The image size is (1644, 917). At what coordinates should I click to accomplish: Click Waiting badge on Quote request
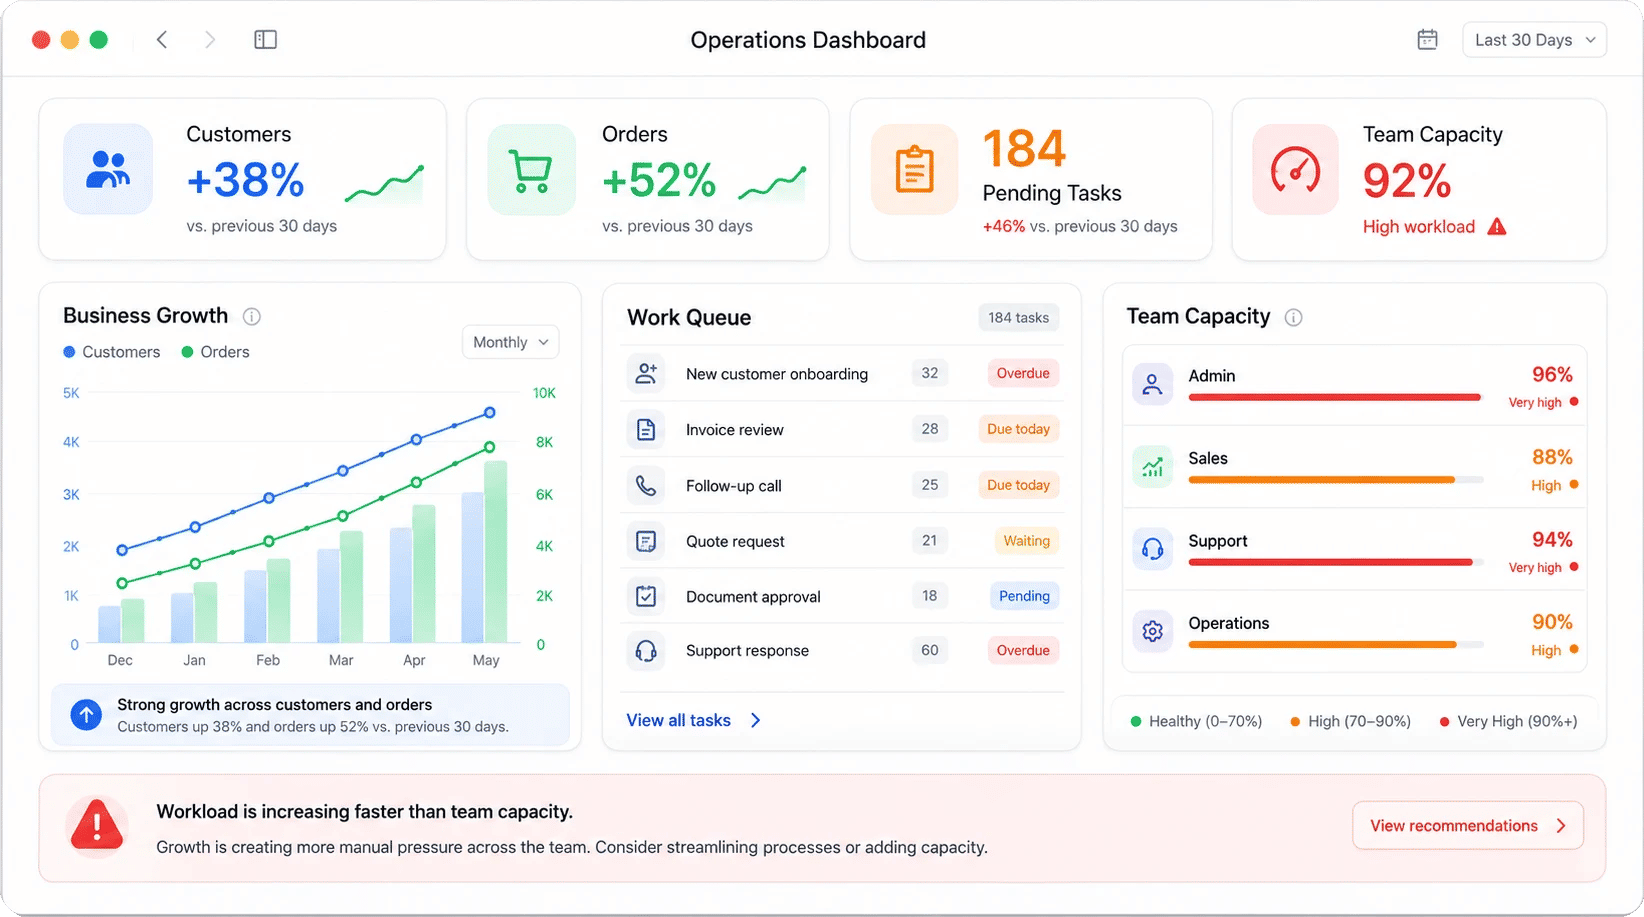pyautogui.click(x=1026, y=541)
